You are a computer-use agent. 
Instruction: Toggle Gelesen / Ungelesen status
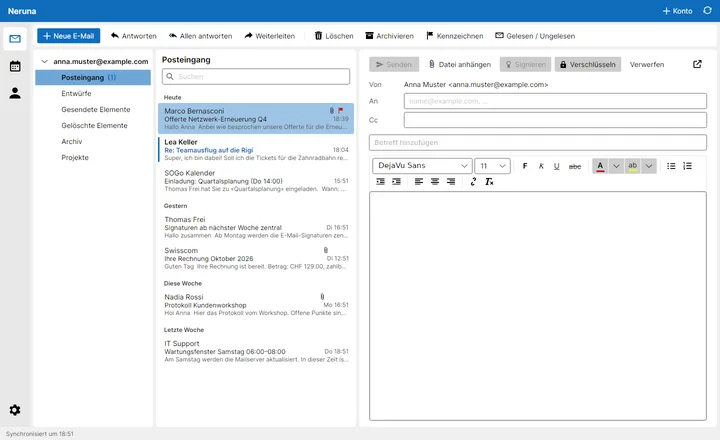tap(535, 36)
